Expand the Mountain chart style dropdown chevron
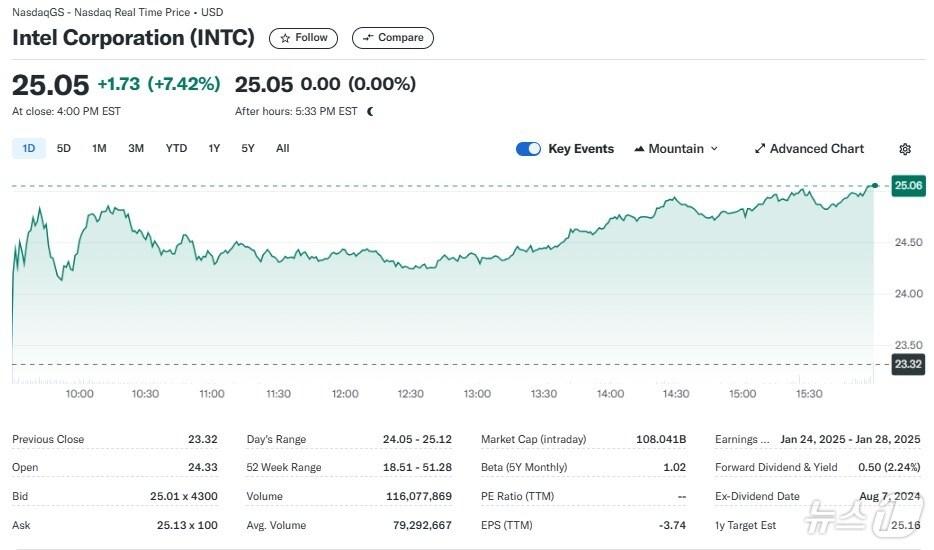Viewport: 934px width, 550px height. pyautogui.click(x=714, y=149)
